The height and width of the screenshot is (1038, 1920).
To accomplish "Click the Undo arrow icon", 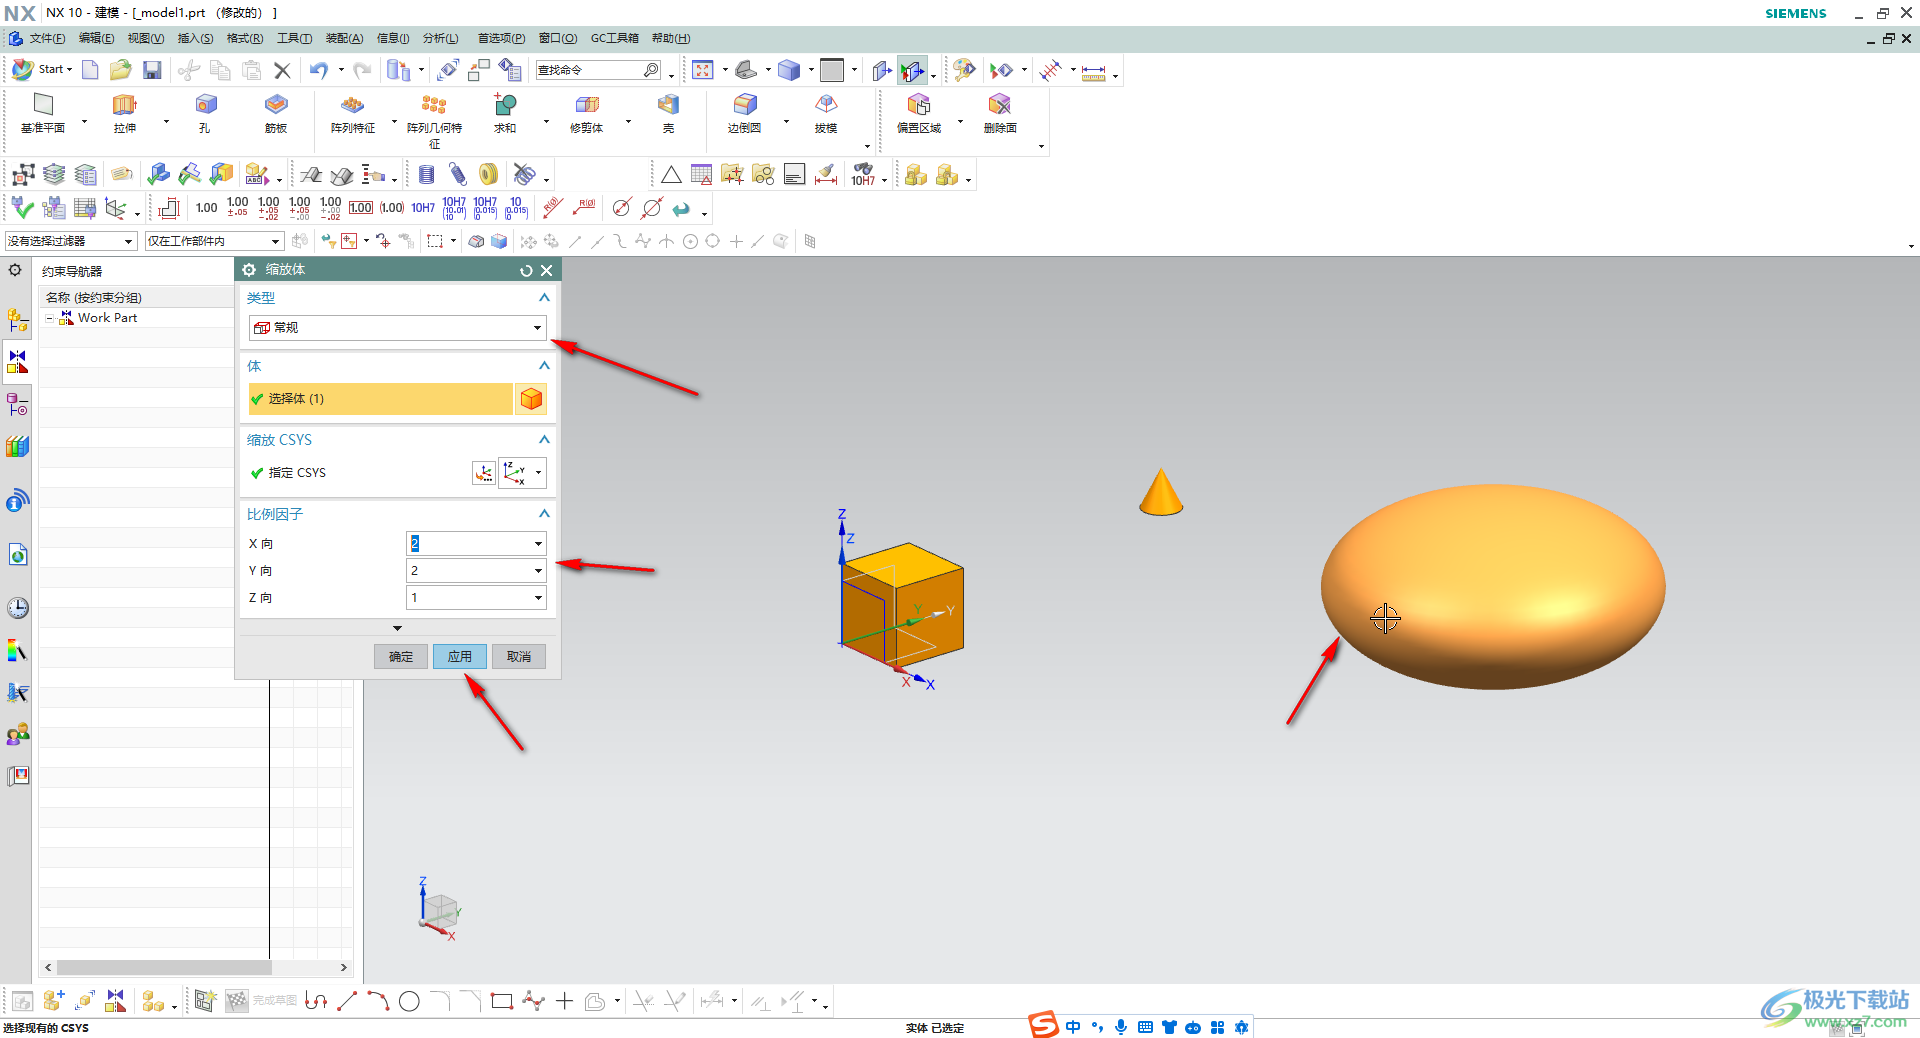I will pos(319,70).
